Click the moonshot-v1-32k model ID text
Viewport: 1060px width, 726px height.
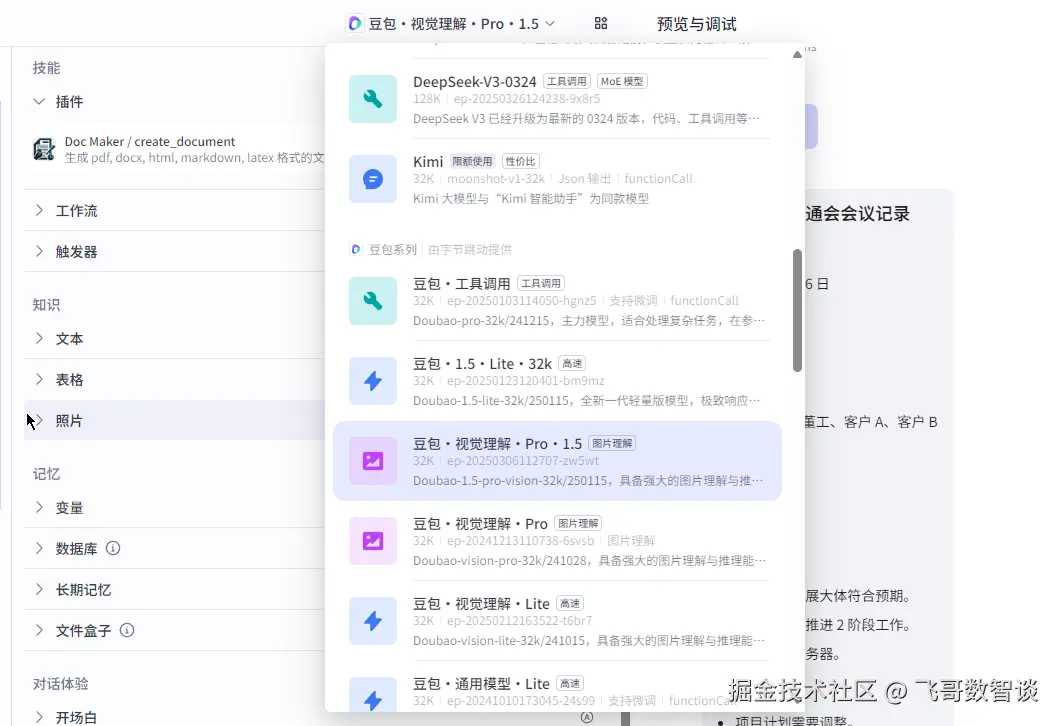(496, 179)
